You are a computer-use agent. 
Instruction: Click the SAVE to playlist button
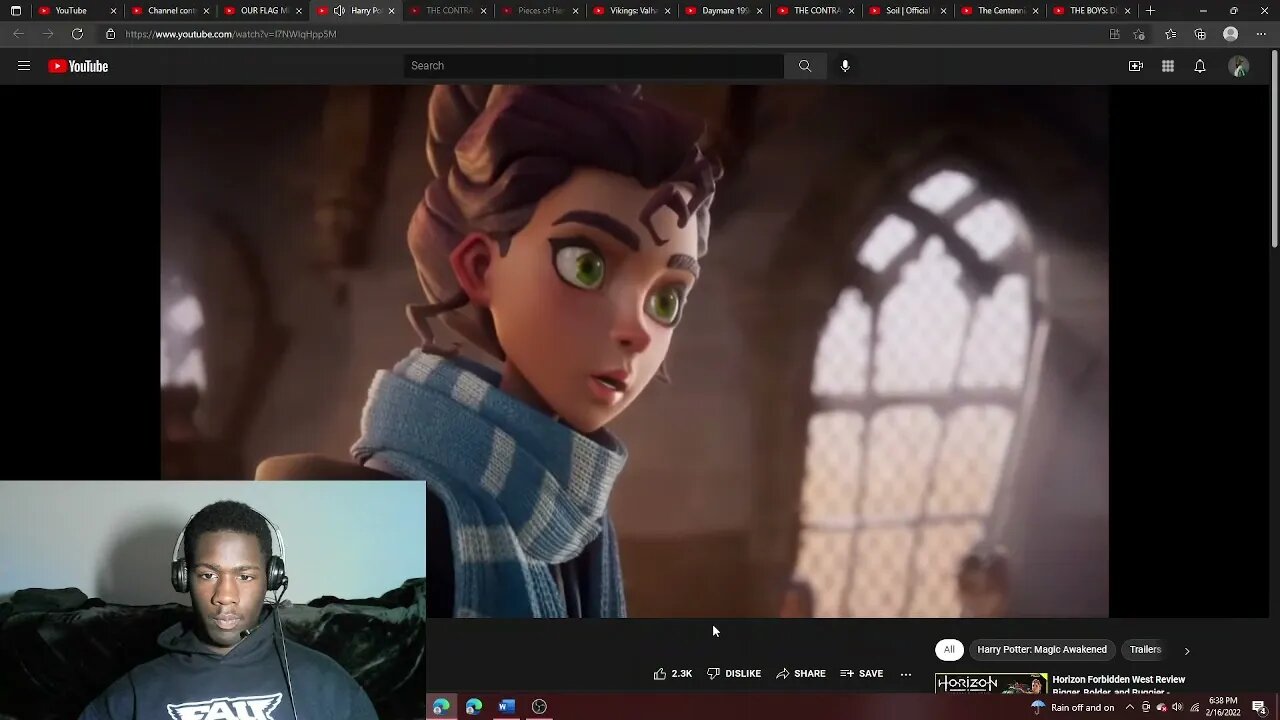[861, 674]
